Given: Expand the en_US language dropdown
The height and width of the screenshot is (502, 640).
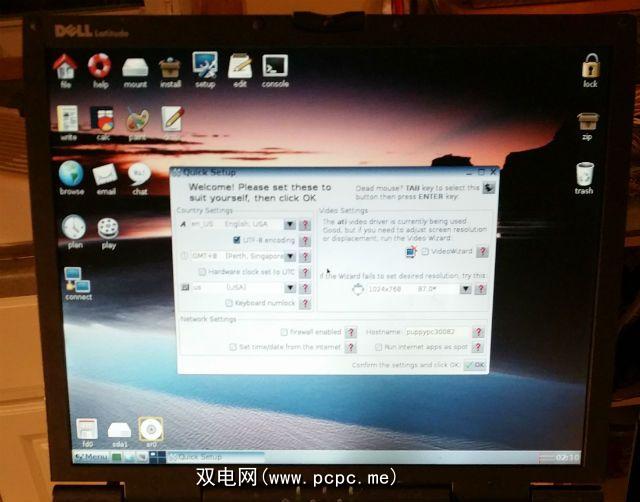Looking at the screenshot, I should pyautogui.click(x=290, y=224).
